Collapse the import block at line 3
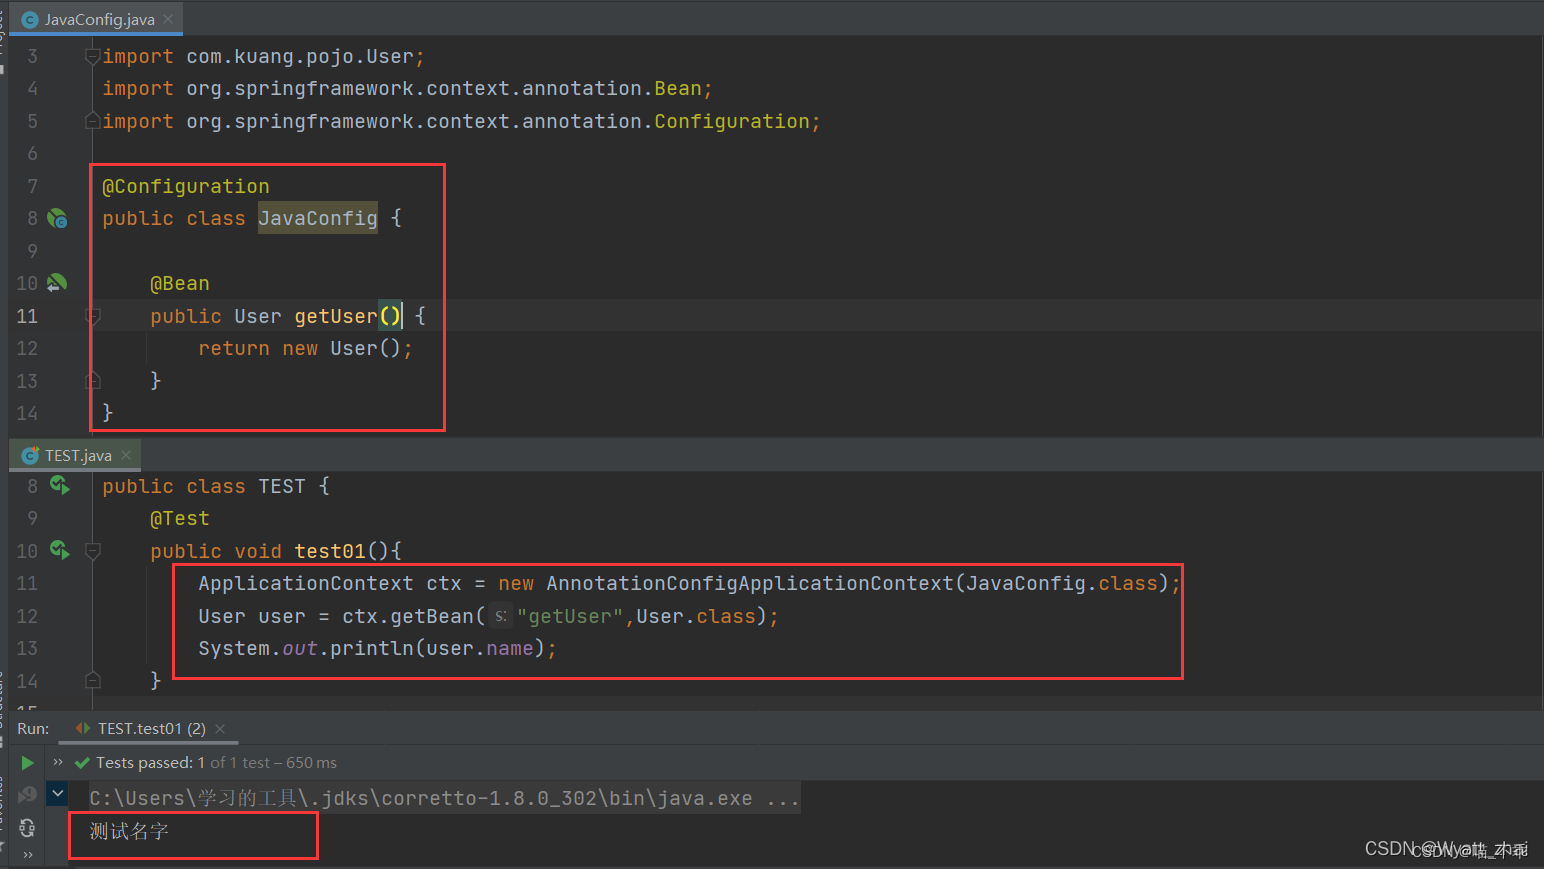 click(93, 56)
